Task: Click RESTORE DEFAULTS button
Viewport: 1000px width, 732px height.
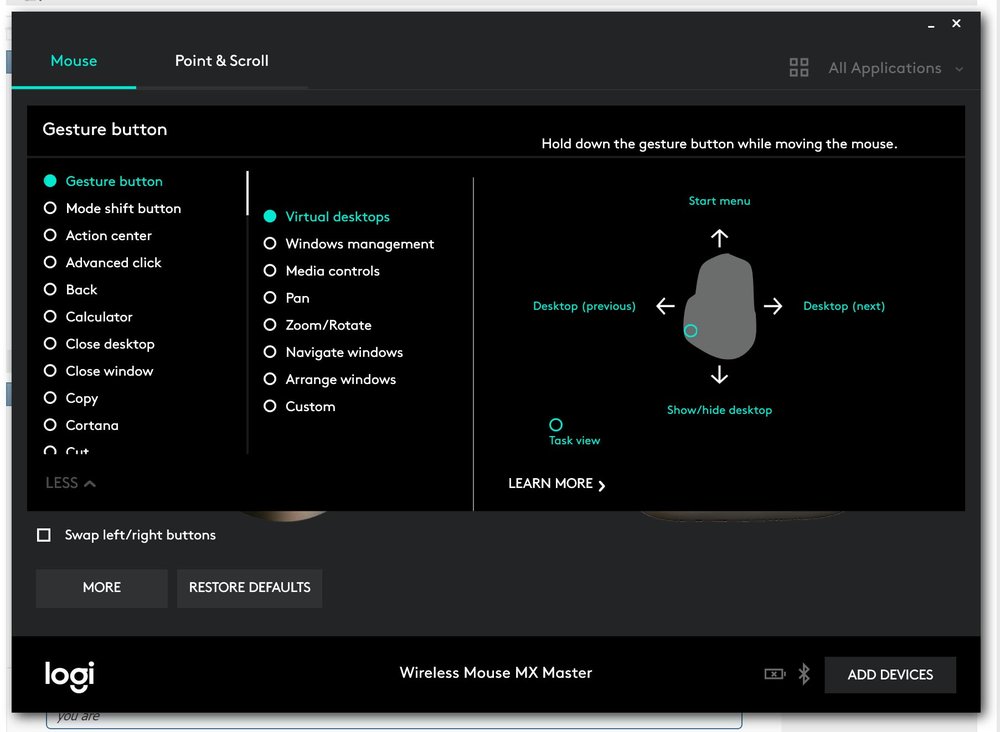Action: pyautogui.click(x=249, y=587)
